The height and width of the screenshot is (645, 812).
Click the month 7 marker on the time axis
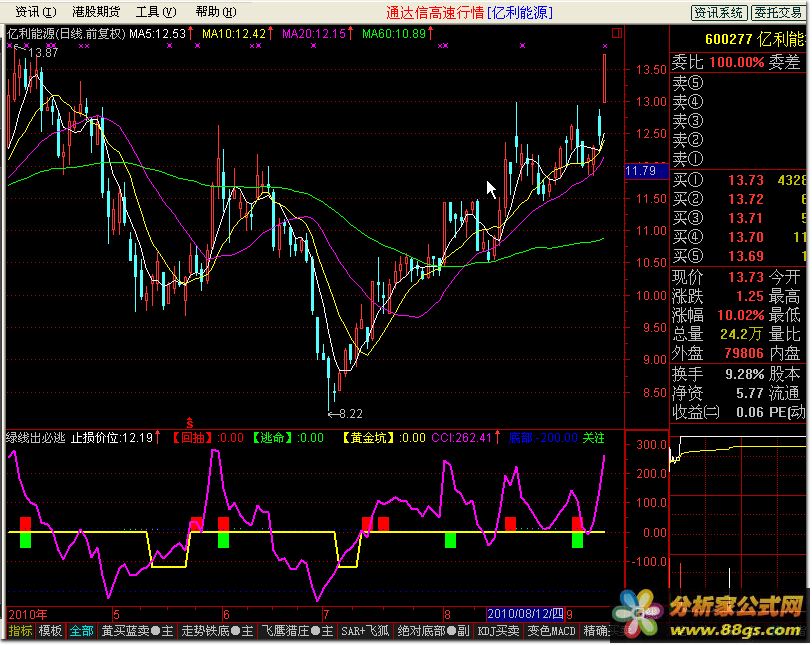326,614
